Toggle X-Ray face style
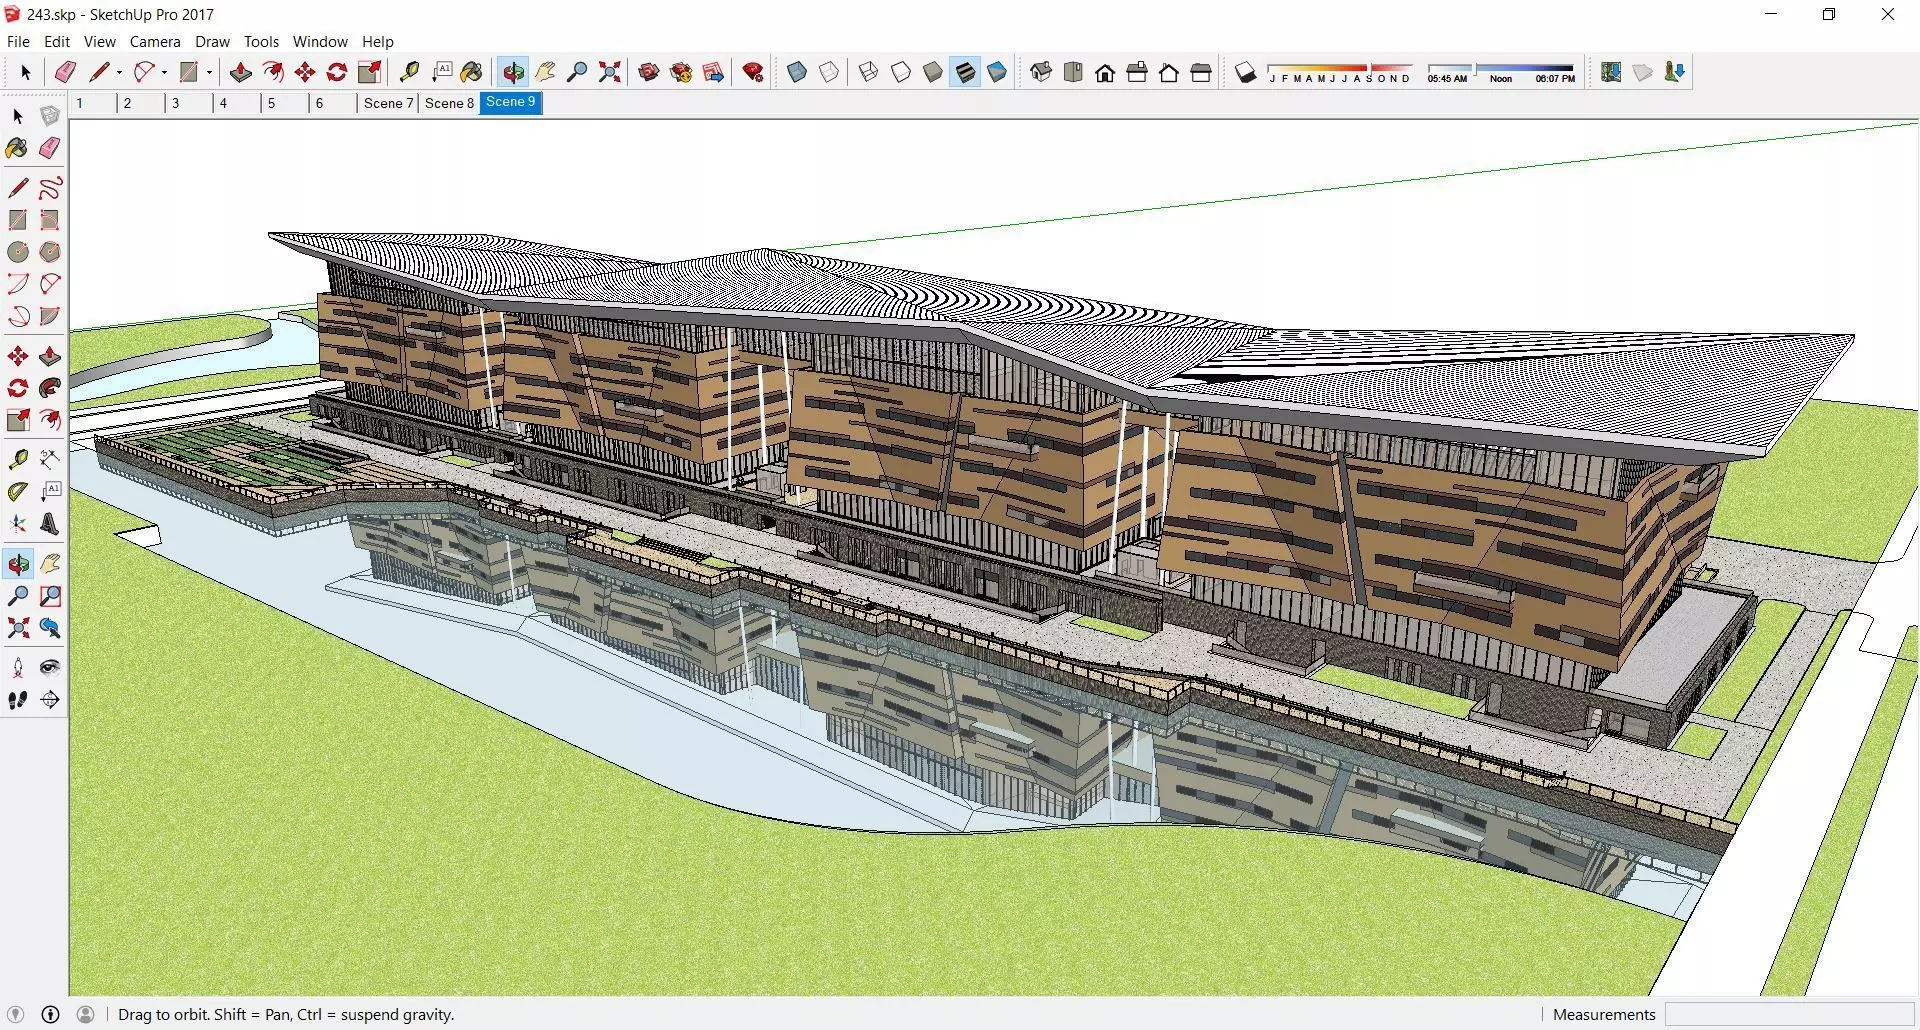The width and height of the screenshot is (1920, 1030). pyautogui.click(x=797, y=72)
